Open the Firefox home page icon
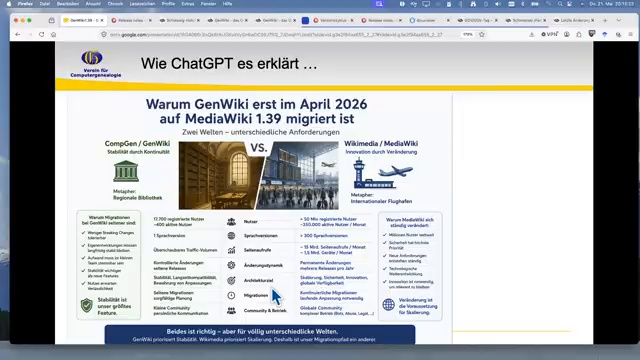 53,35
